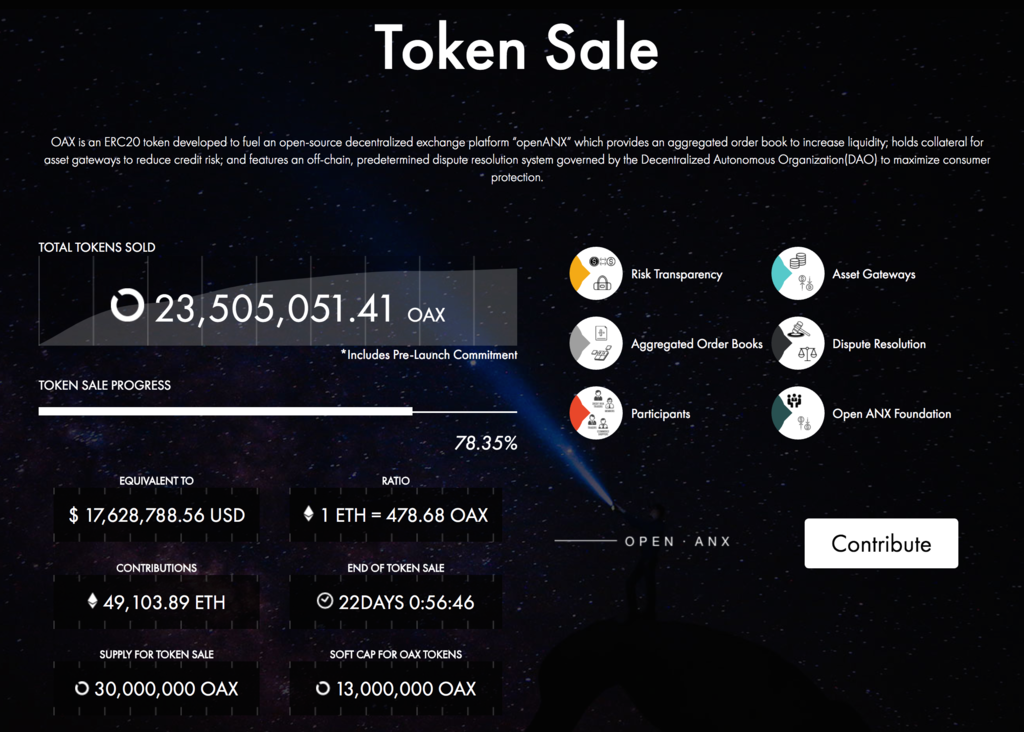Click the Dispute Resolution label
The height and width of the screenshot is (732, 1024).
pyautogui.click(x=879, y=344)
